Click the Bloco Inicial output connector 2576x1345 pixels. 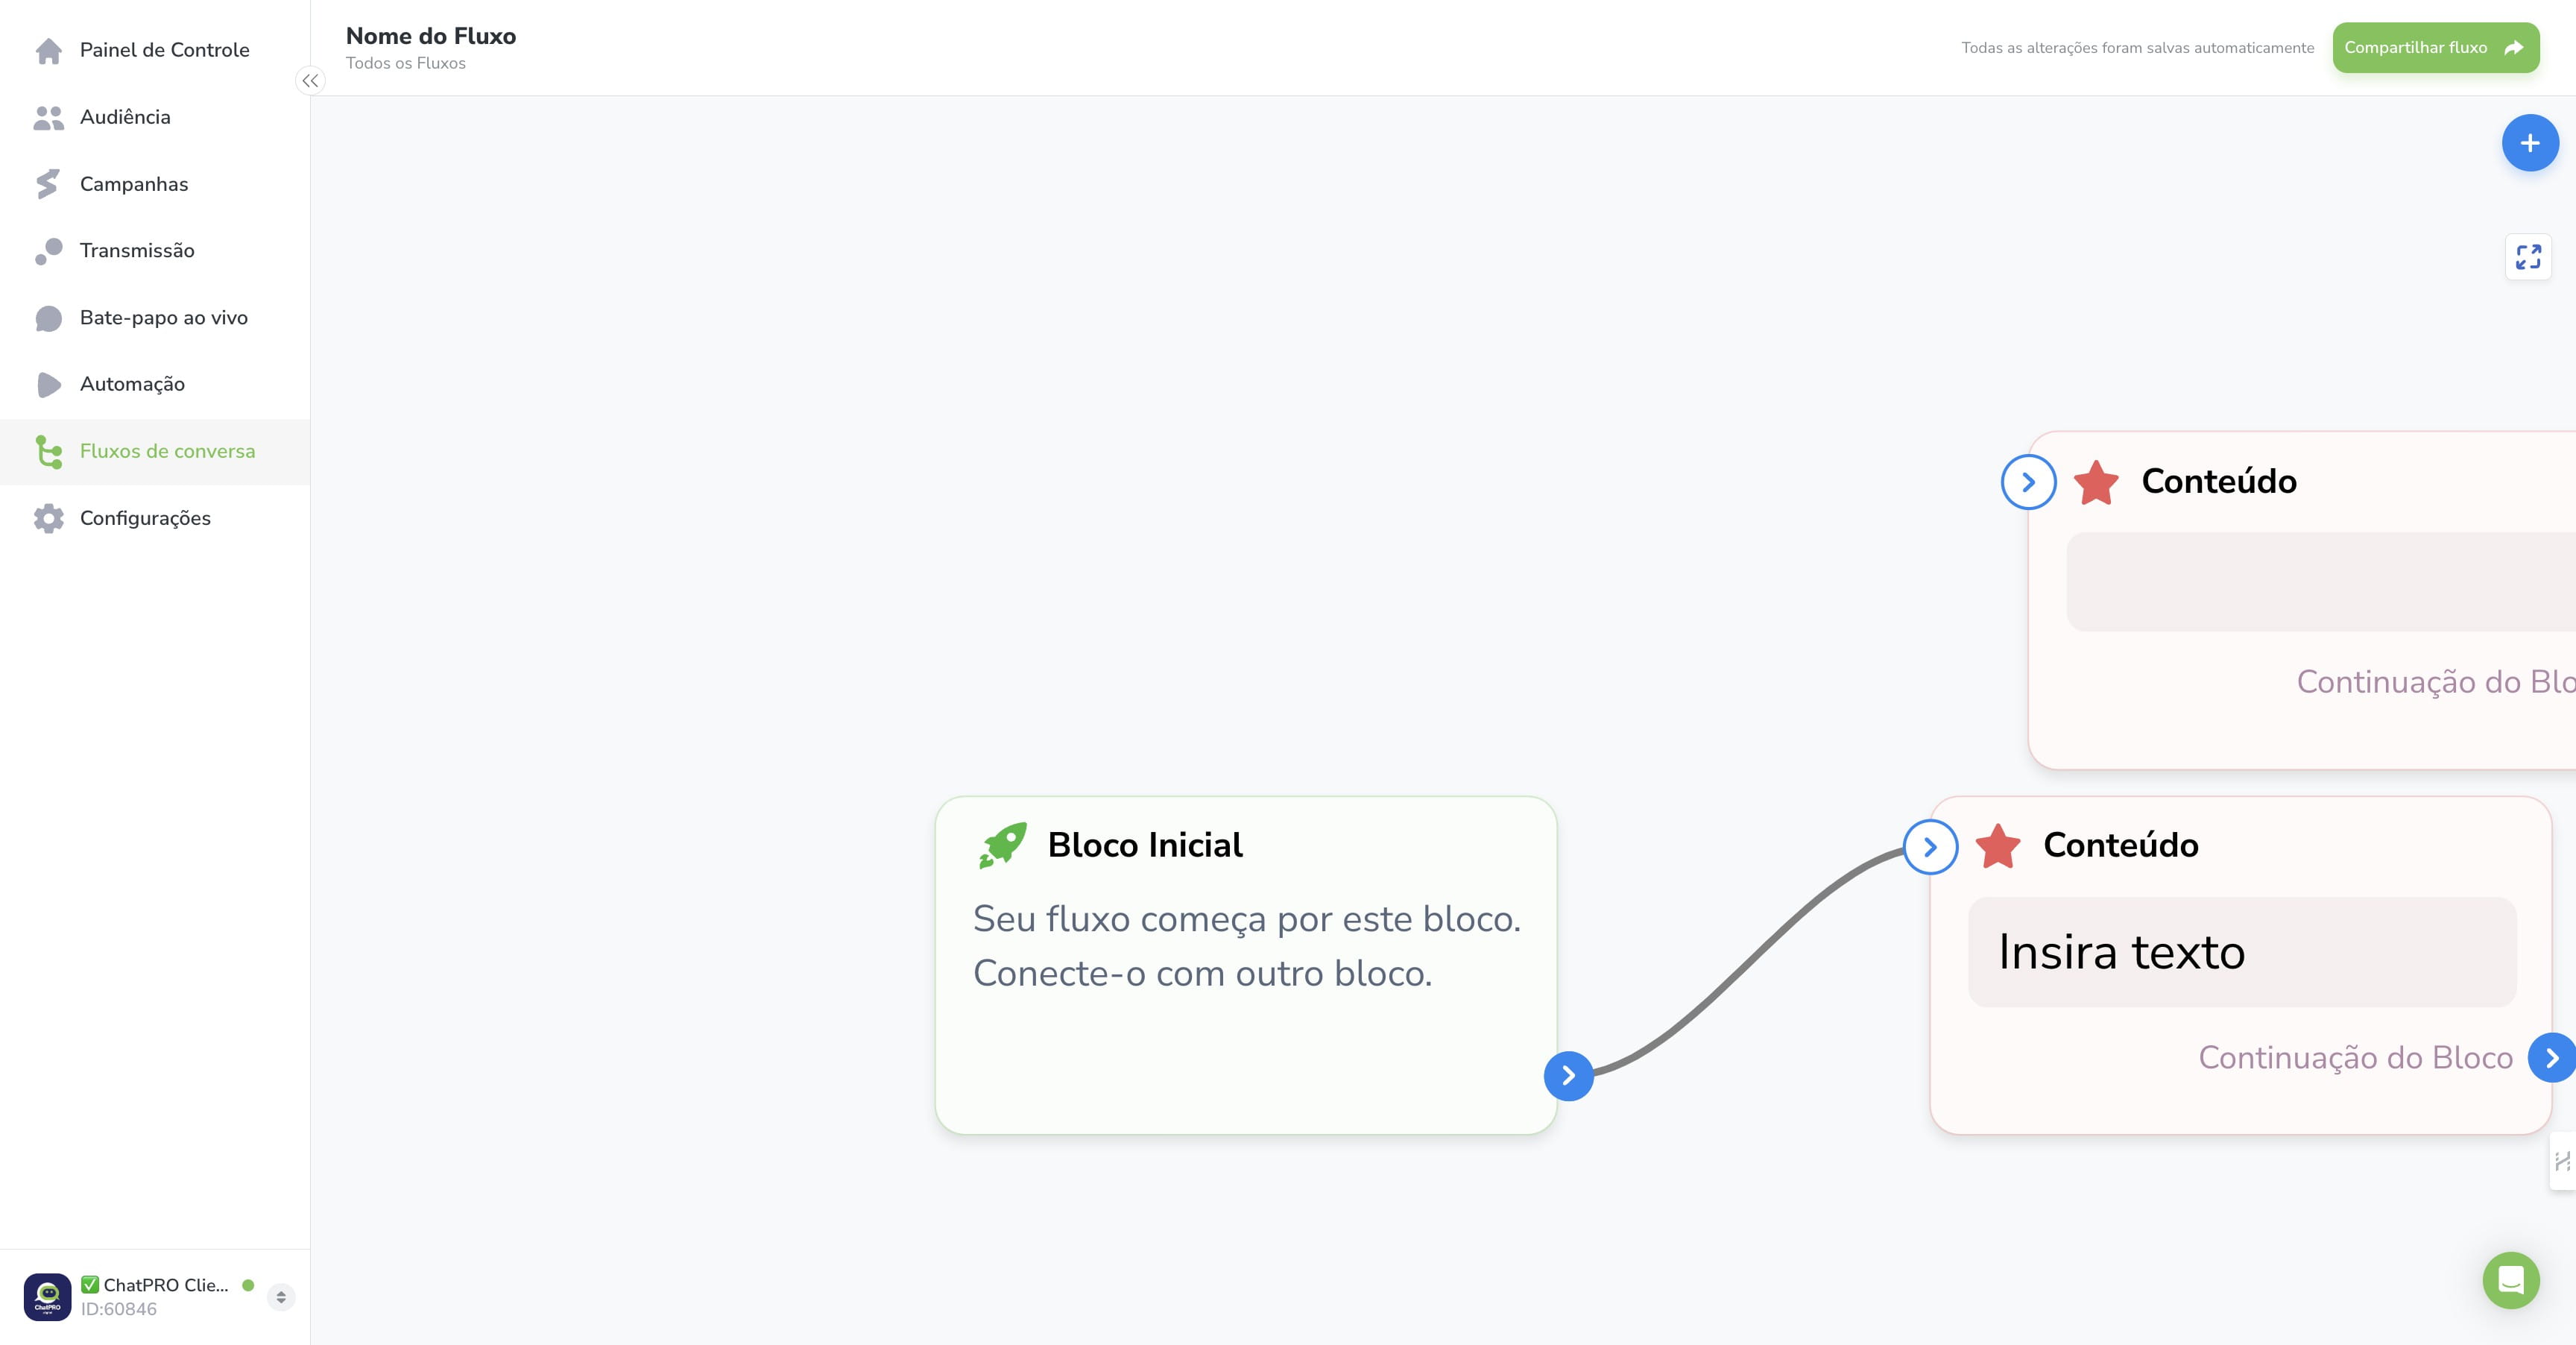pyautogui.click(x=1568, y=1076)
